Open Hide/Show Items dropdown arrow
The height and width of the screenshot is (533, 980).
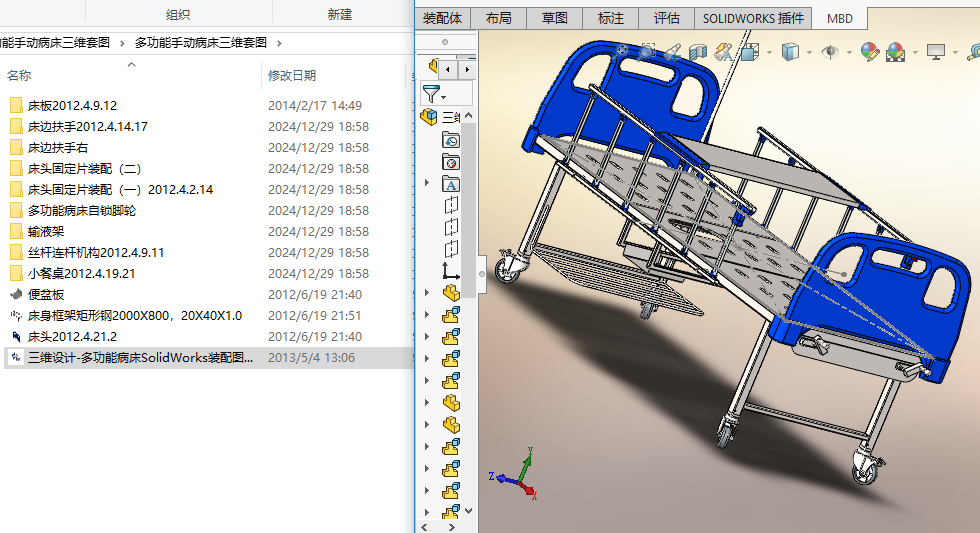(x=849, y=52)
